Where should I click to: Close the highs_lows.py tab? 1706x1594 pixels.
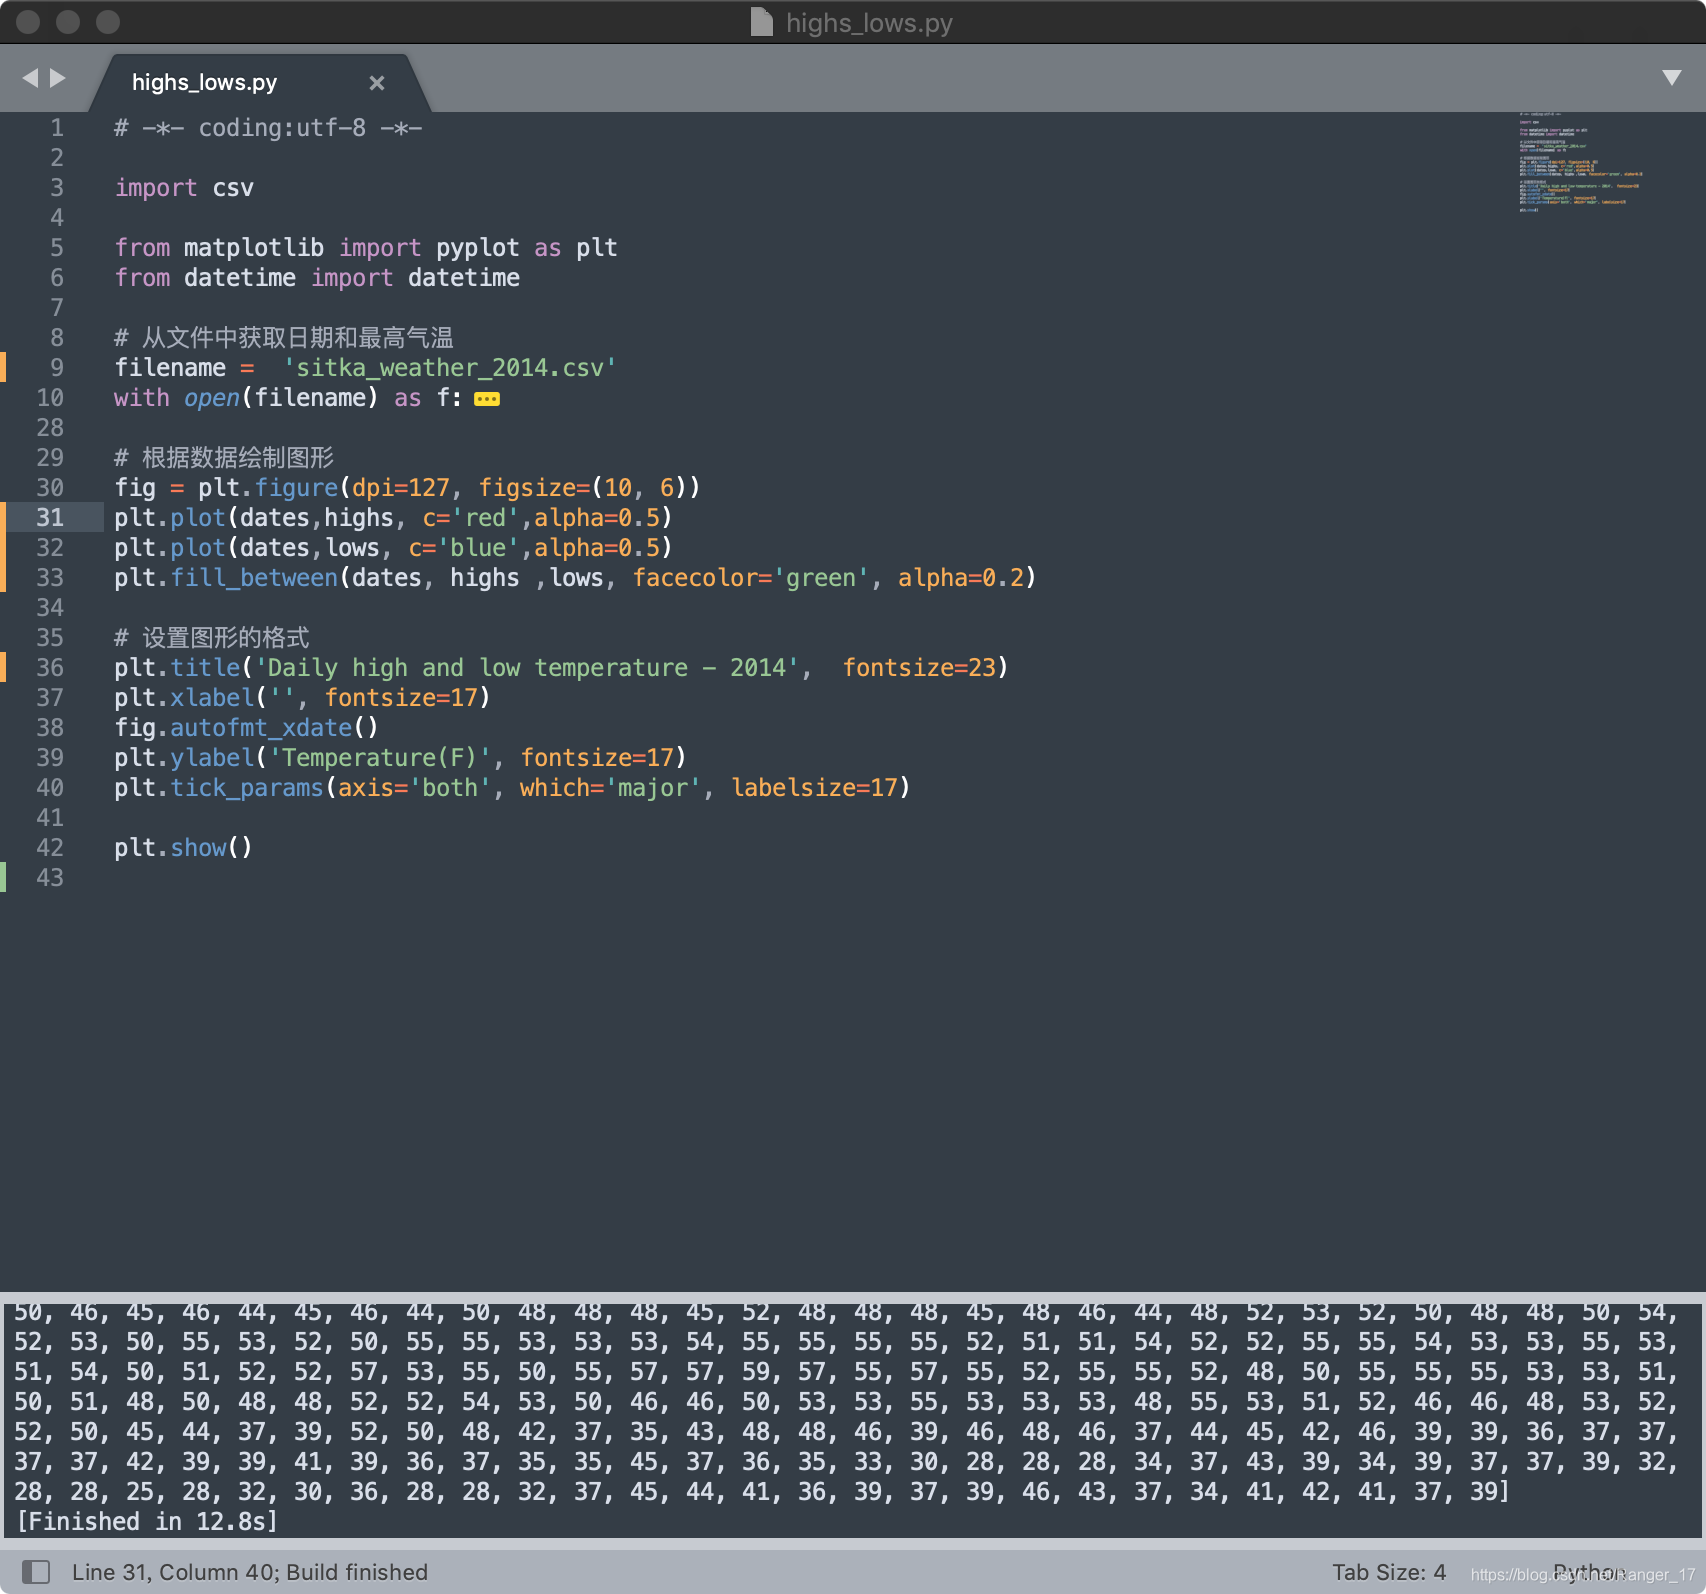click(x=377, y=83)
